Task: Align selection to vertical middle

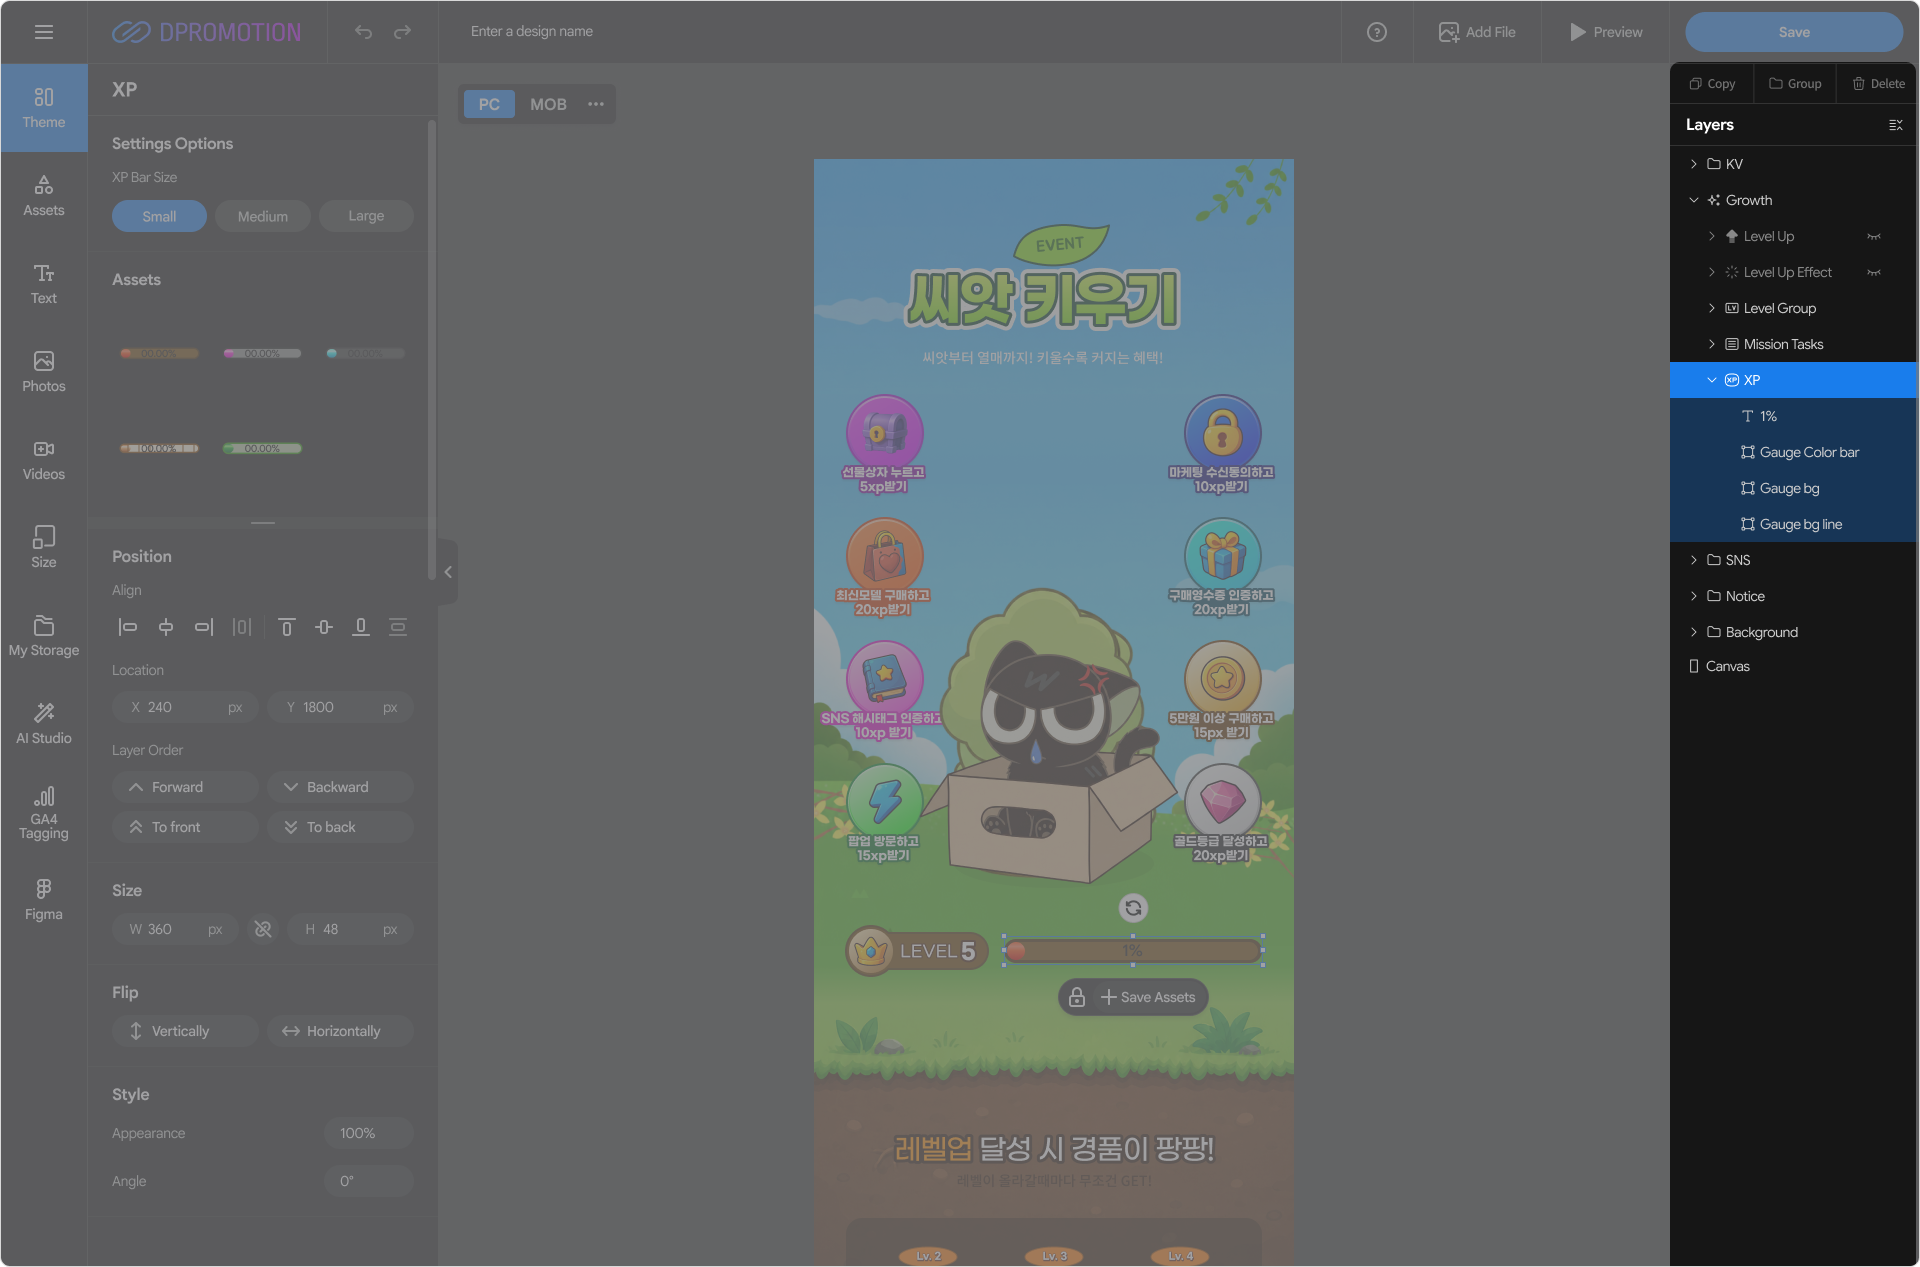Action: 324,627
